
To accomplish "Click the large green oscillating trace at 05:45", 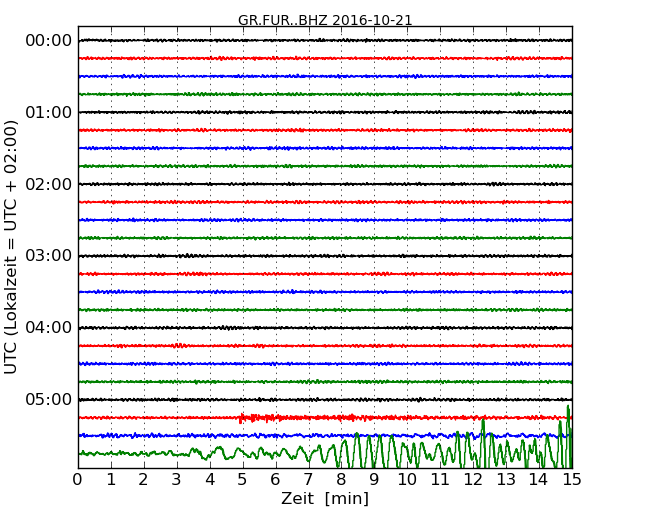I will click(x=325, y=437).
